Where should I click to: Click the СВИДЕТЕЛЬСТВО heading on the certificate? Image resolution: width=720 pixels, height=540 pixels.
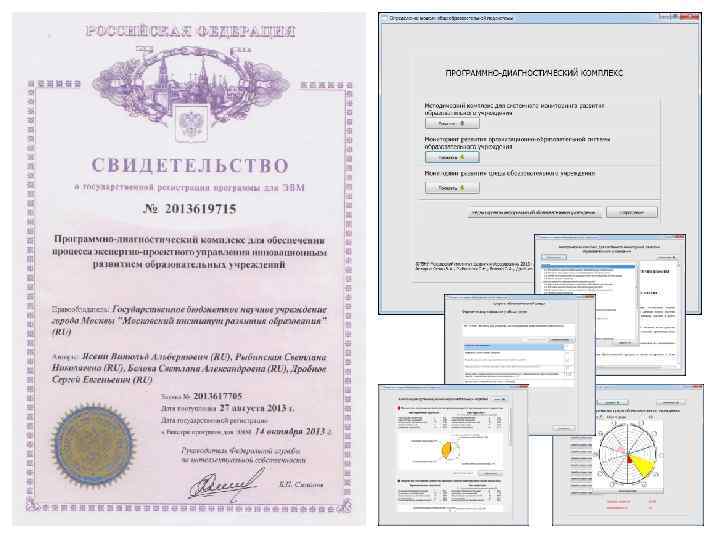[190, 165]
